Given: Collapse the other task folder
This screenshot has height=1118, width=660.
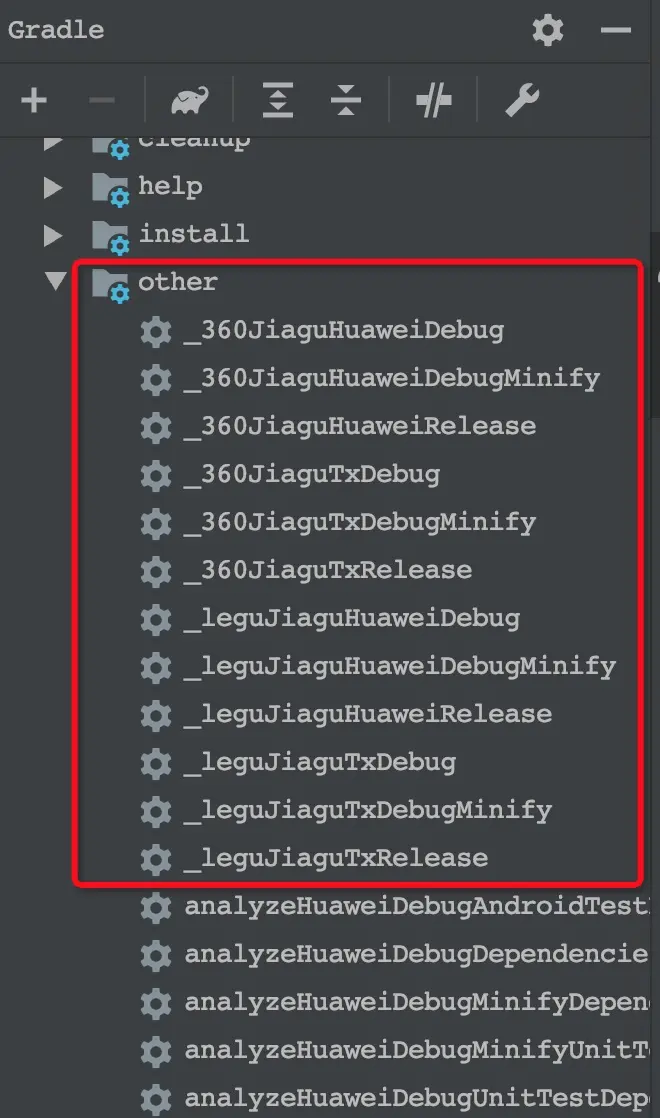Looking at the screenshot, I should (55, 280).
